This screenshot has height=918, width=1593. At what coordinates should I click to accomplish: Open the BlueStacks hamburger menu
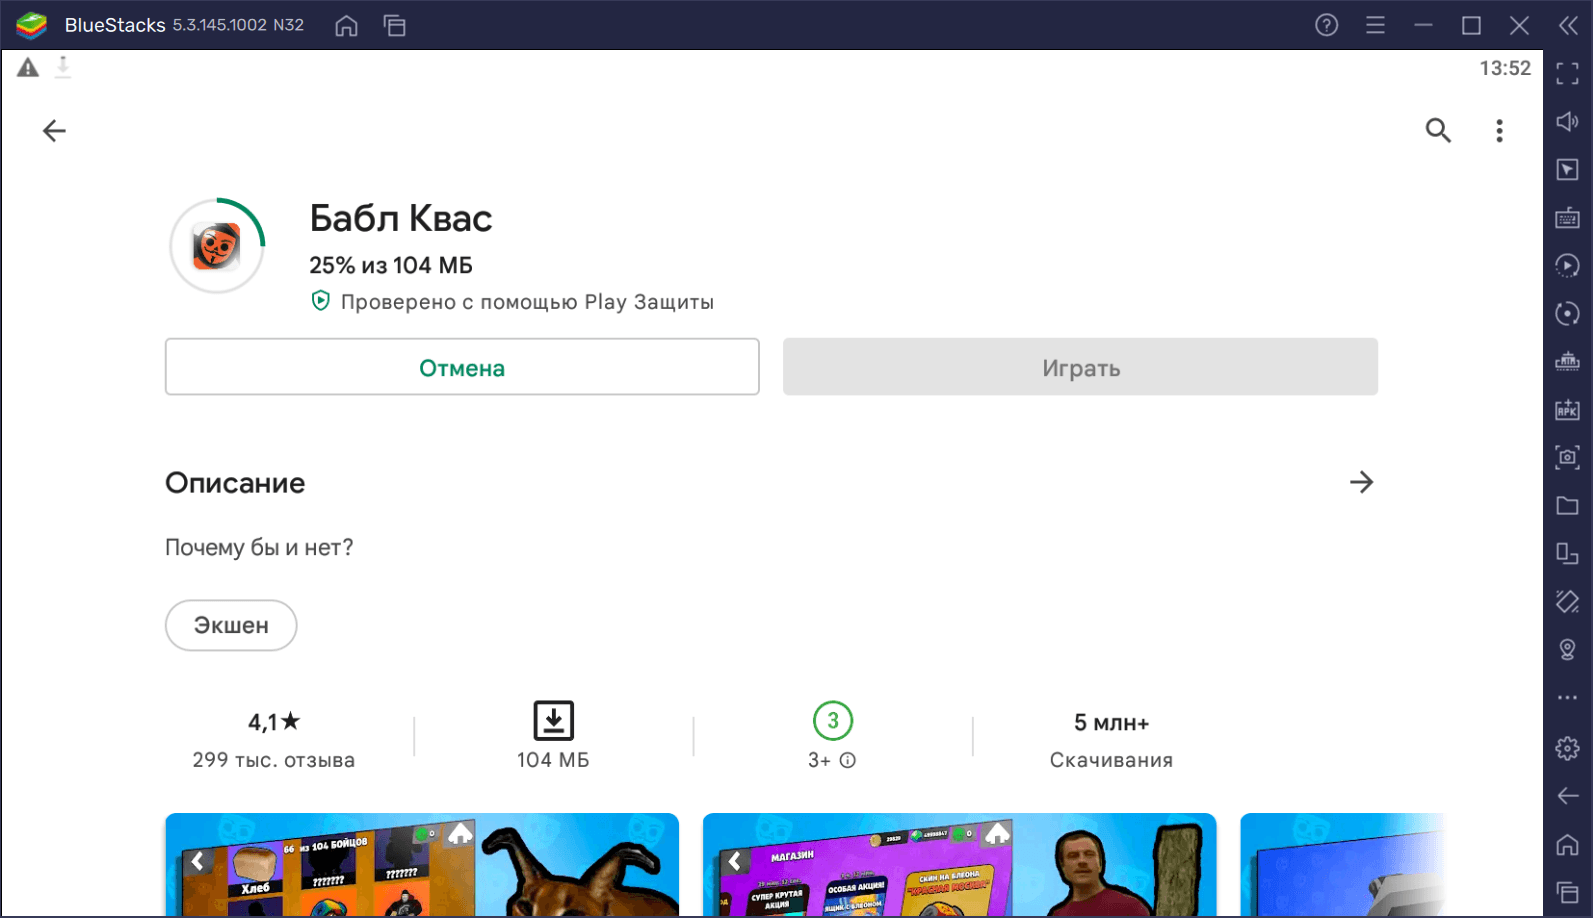[1375, 25]
